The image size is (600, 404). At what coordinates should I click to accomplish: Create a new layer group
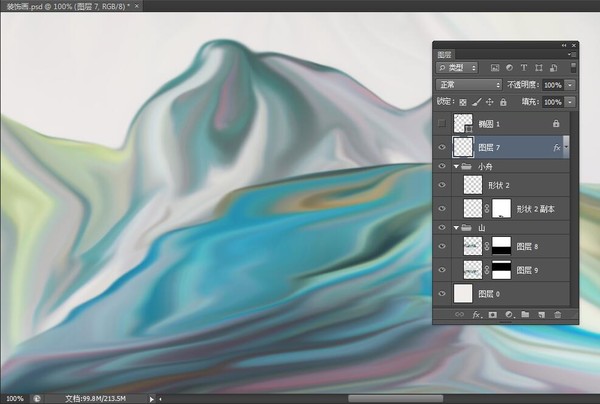point(525,314)
